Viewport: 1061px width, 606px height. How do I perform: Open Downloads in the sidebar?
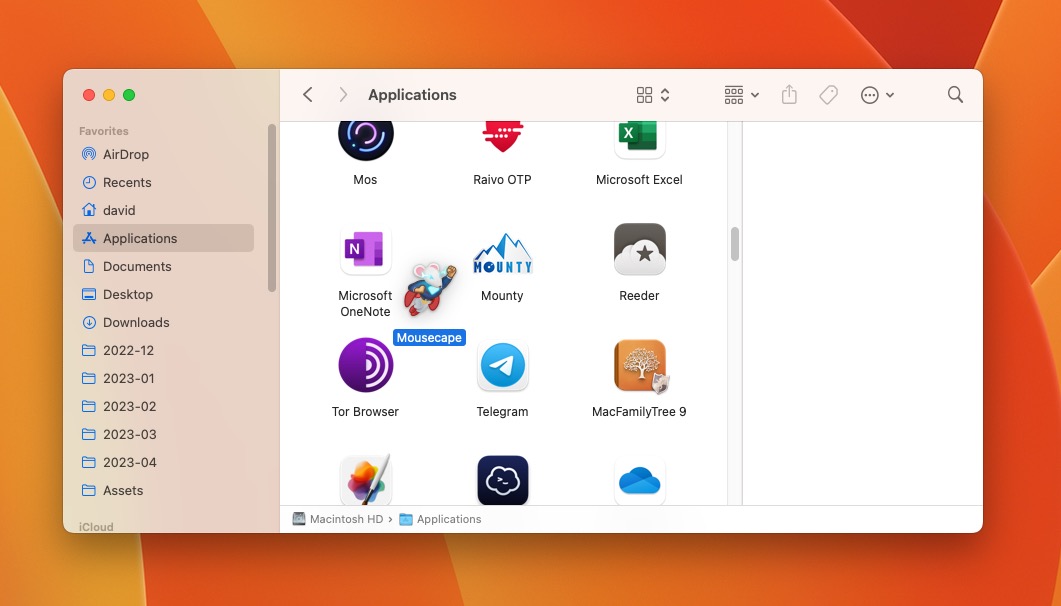[136, 322]
